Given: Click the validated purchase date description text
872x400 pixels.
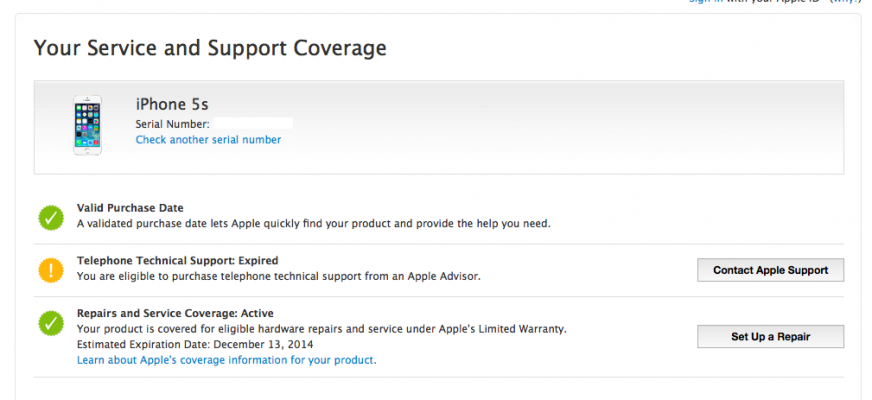Looking at the screenshot, I should click(x=314, y=224).
